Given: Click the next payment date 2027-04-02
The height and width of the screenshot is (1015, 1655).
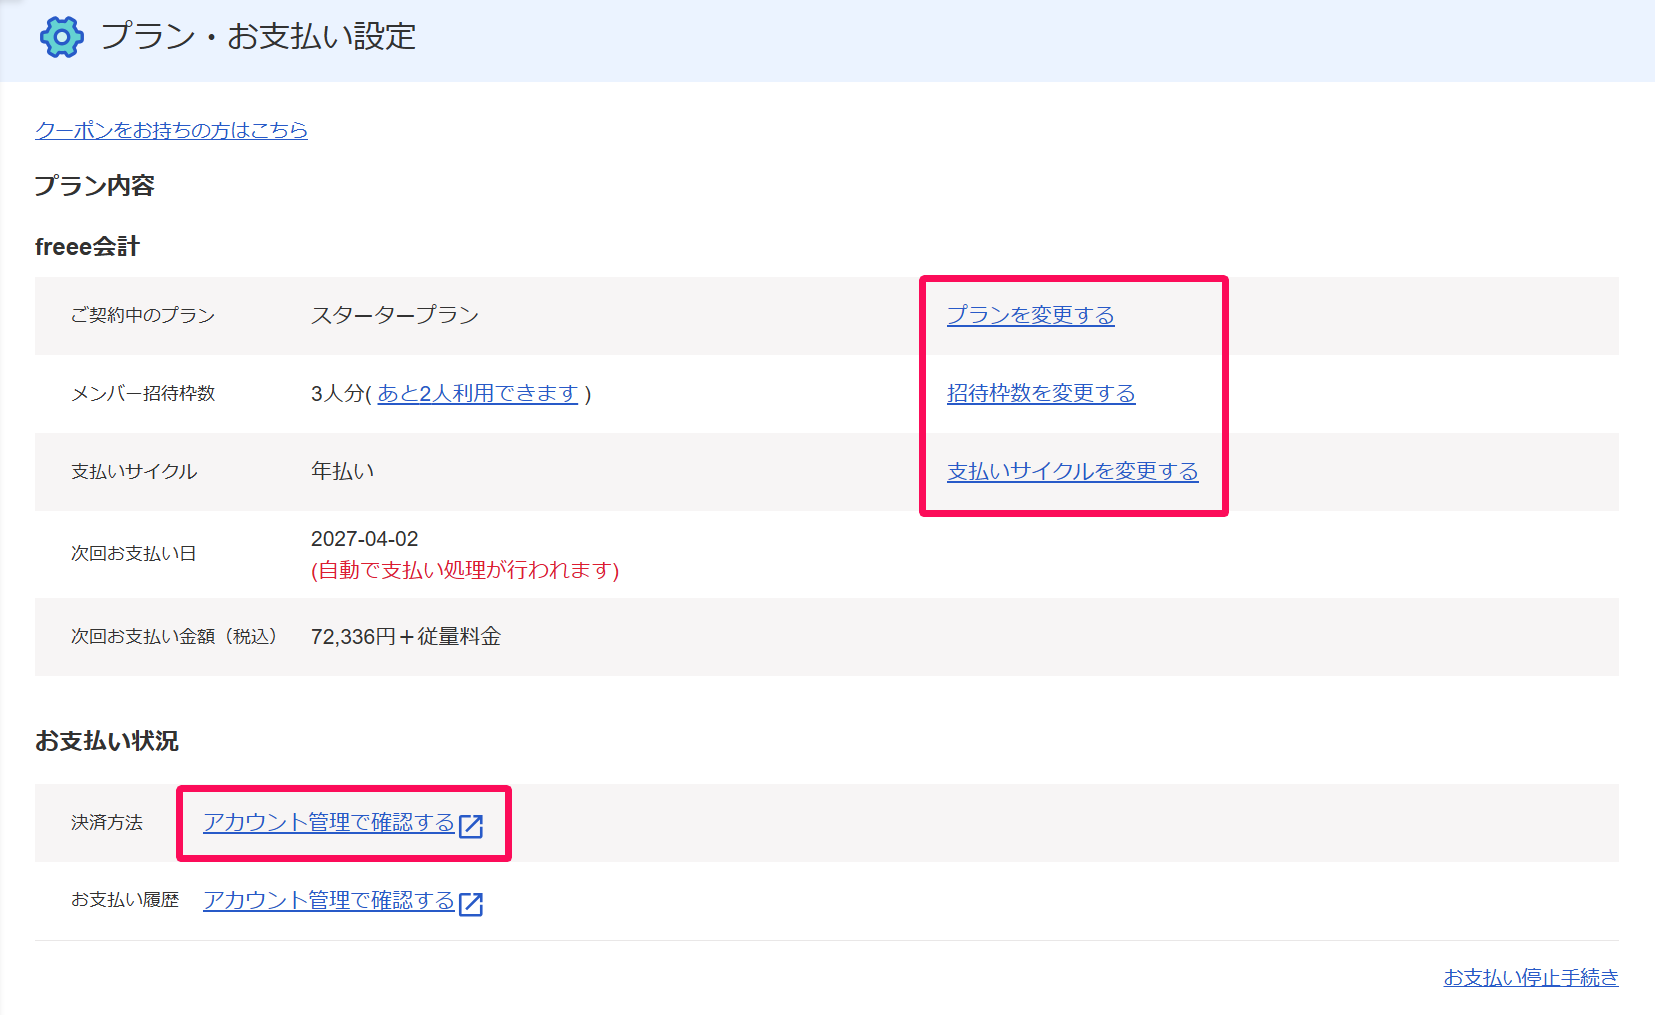Looking at the screenshot, I should coord(364,539).
